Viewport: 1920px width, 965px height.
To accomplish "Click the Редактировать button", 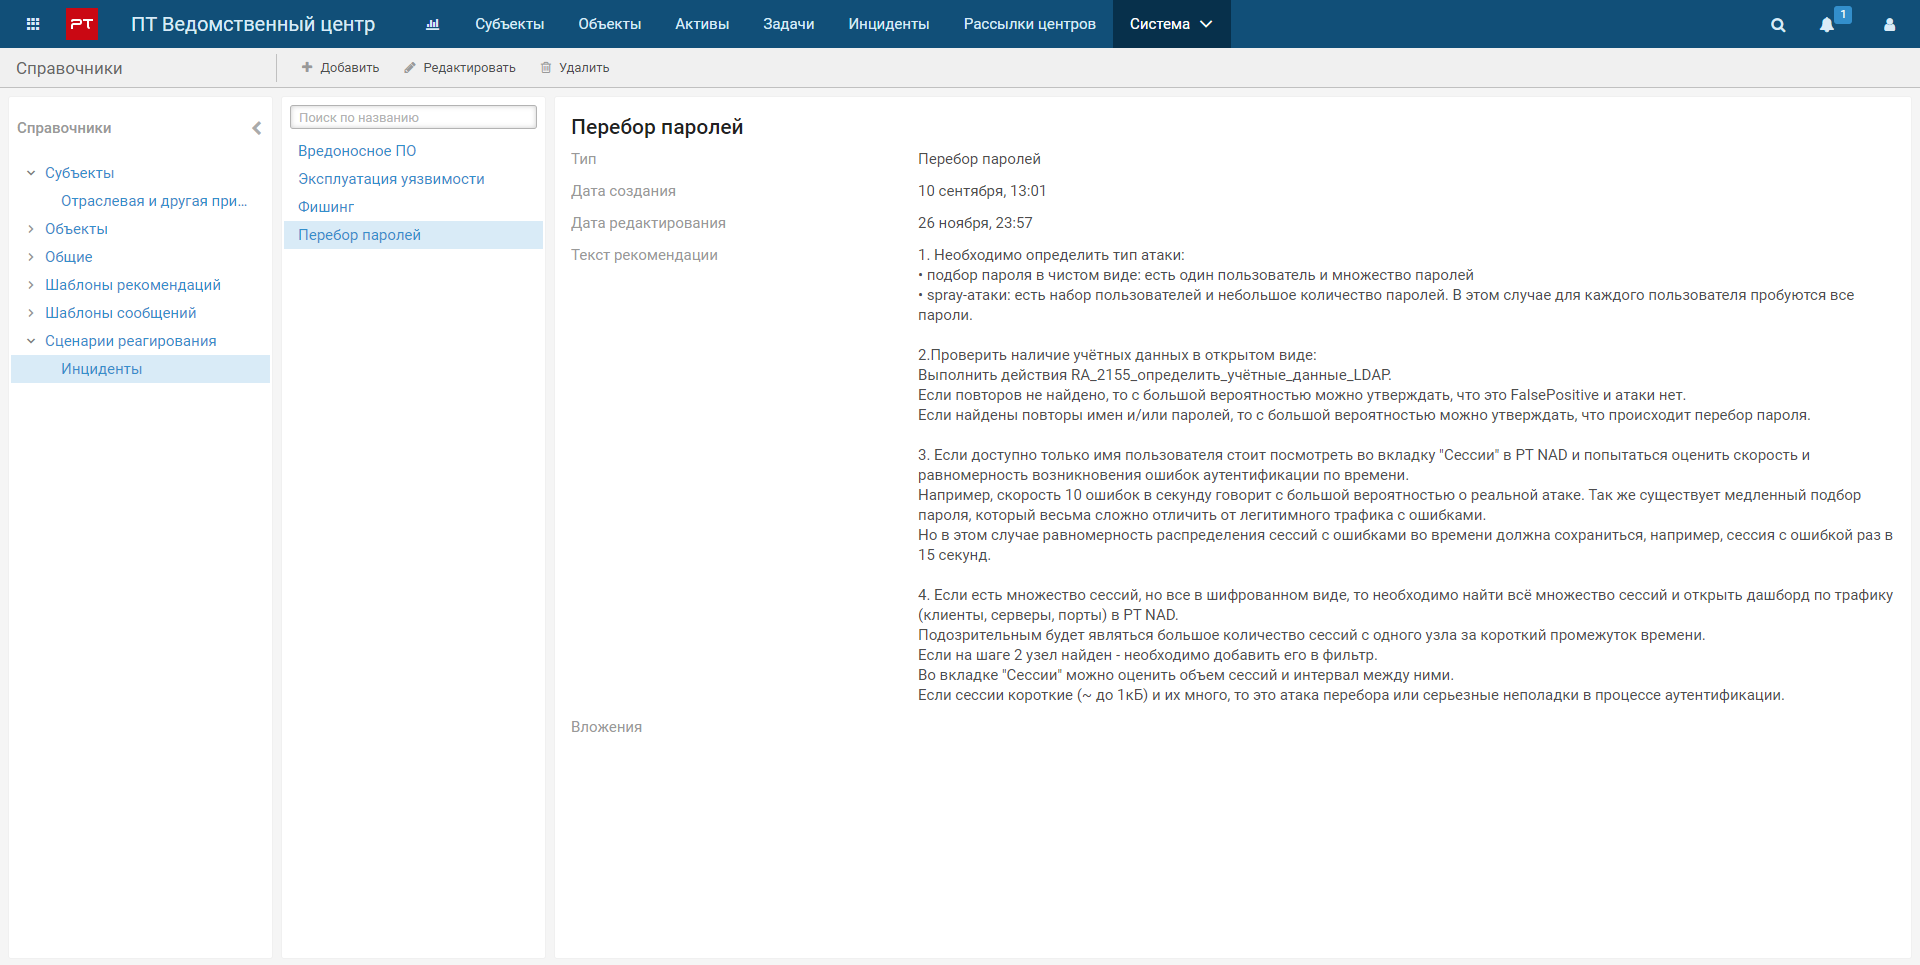I will click(460, 68).
